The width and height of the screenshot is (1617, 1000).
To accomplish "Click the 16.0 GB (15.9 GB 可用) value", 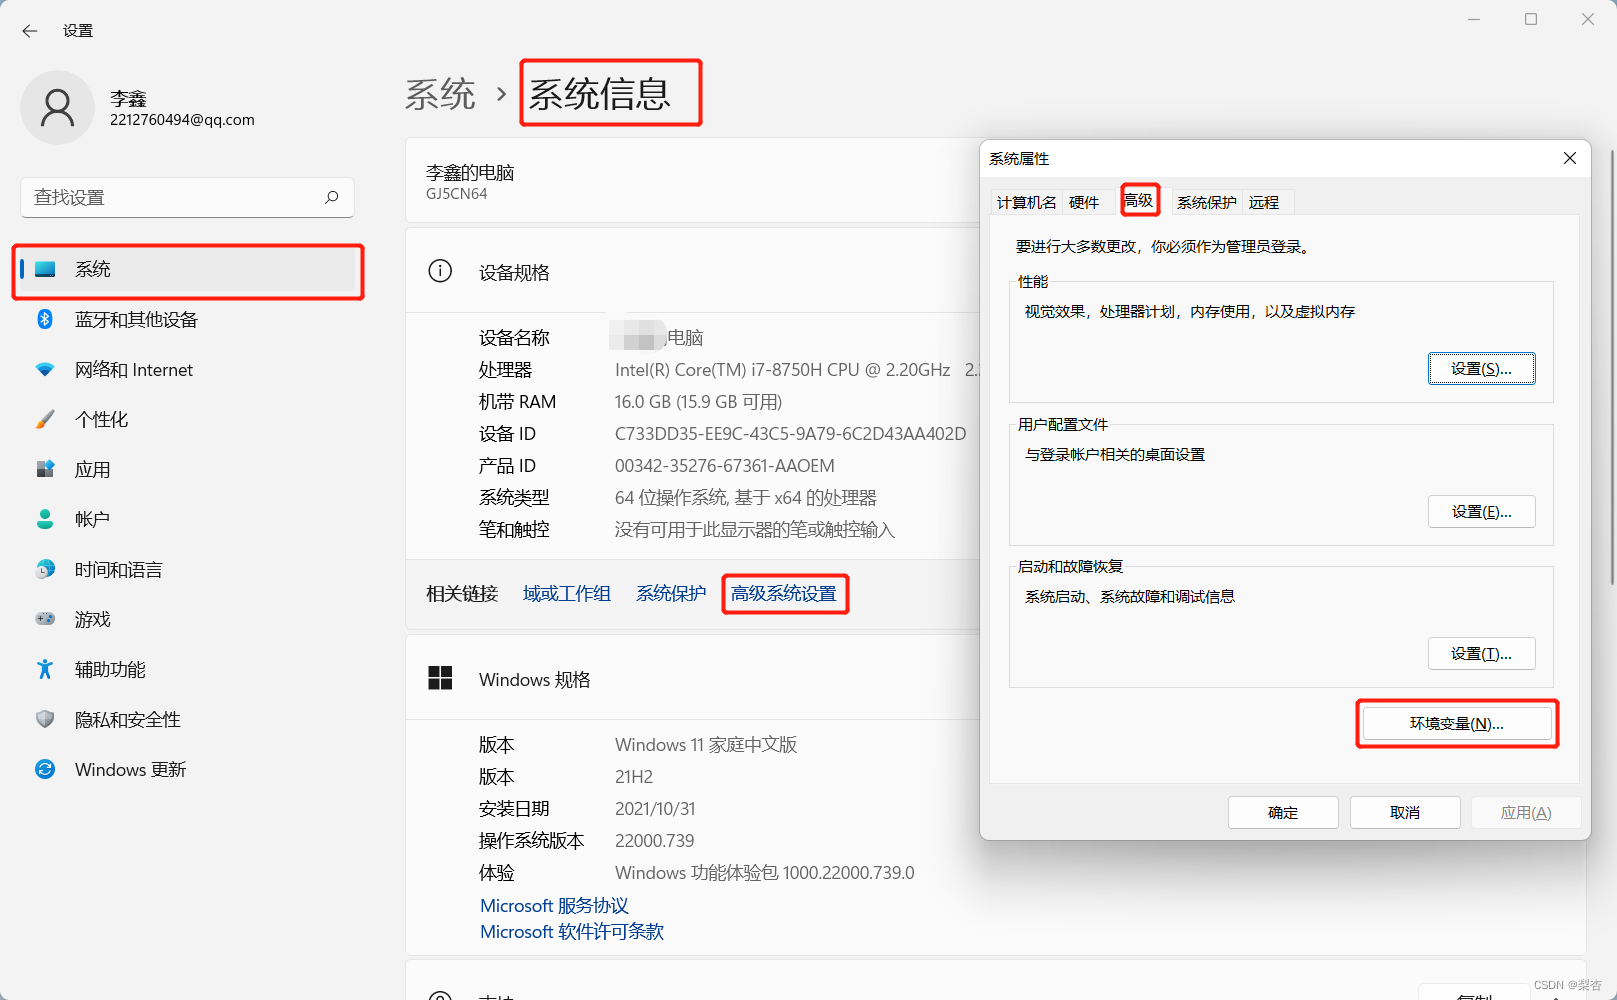I will pos(698,401).
